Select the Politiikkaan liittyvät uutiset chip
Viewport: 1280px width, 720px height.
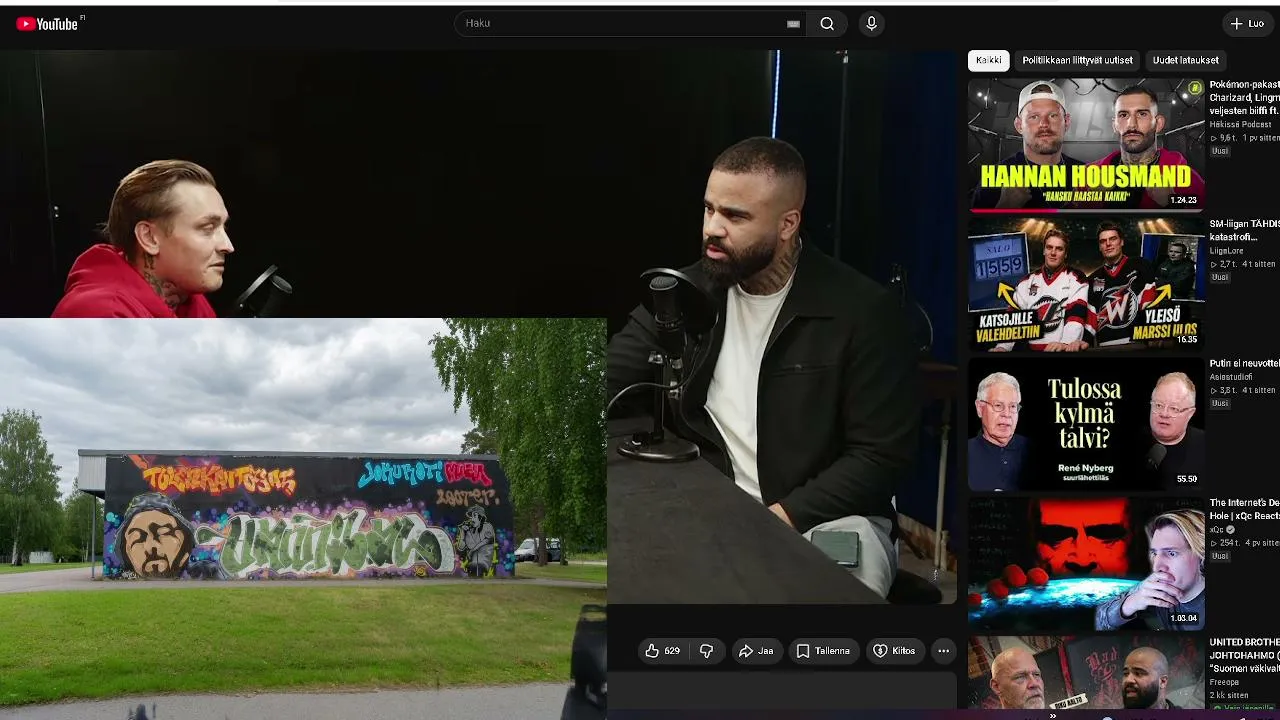click(1077, 60)
